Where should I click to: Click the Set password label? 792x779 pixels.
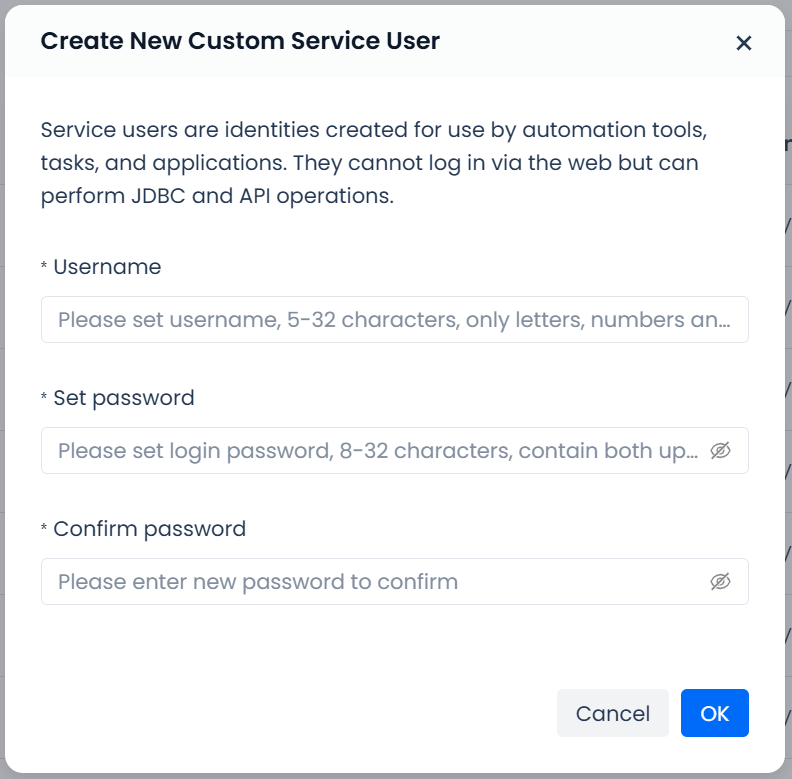pos(124,398)
